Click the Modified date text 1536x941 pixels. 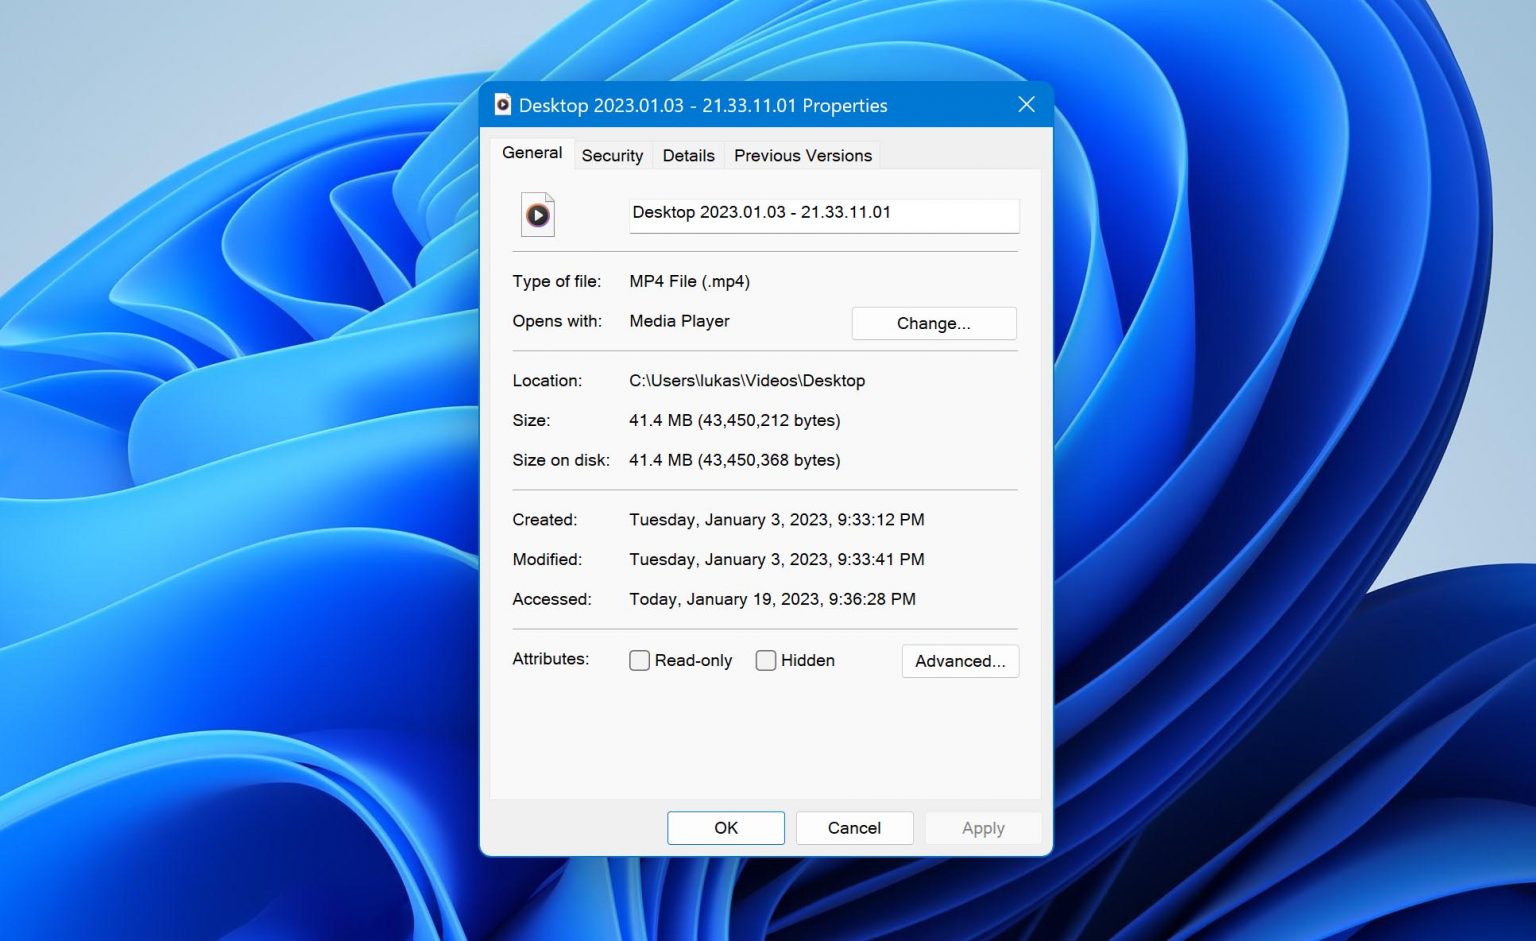[x=777, y=559]
